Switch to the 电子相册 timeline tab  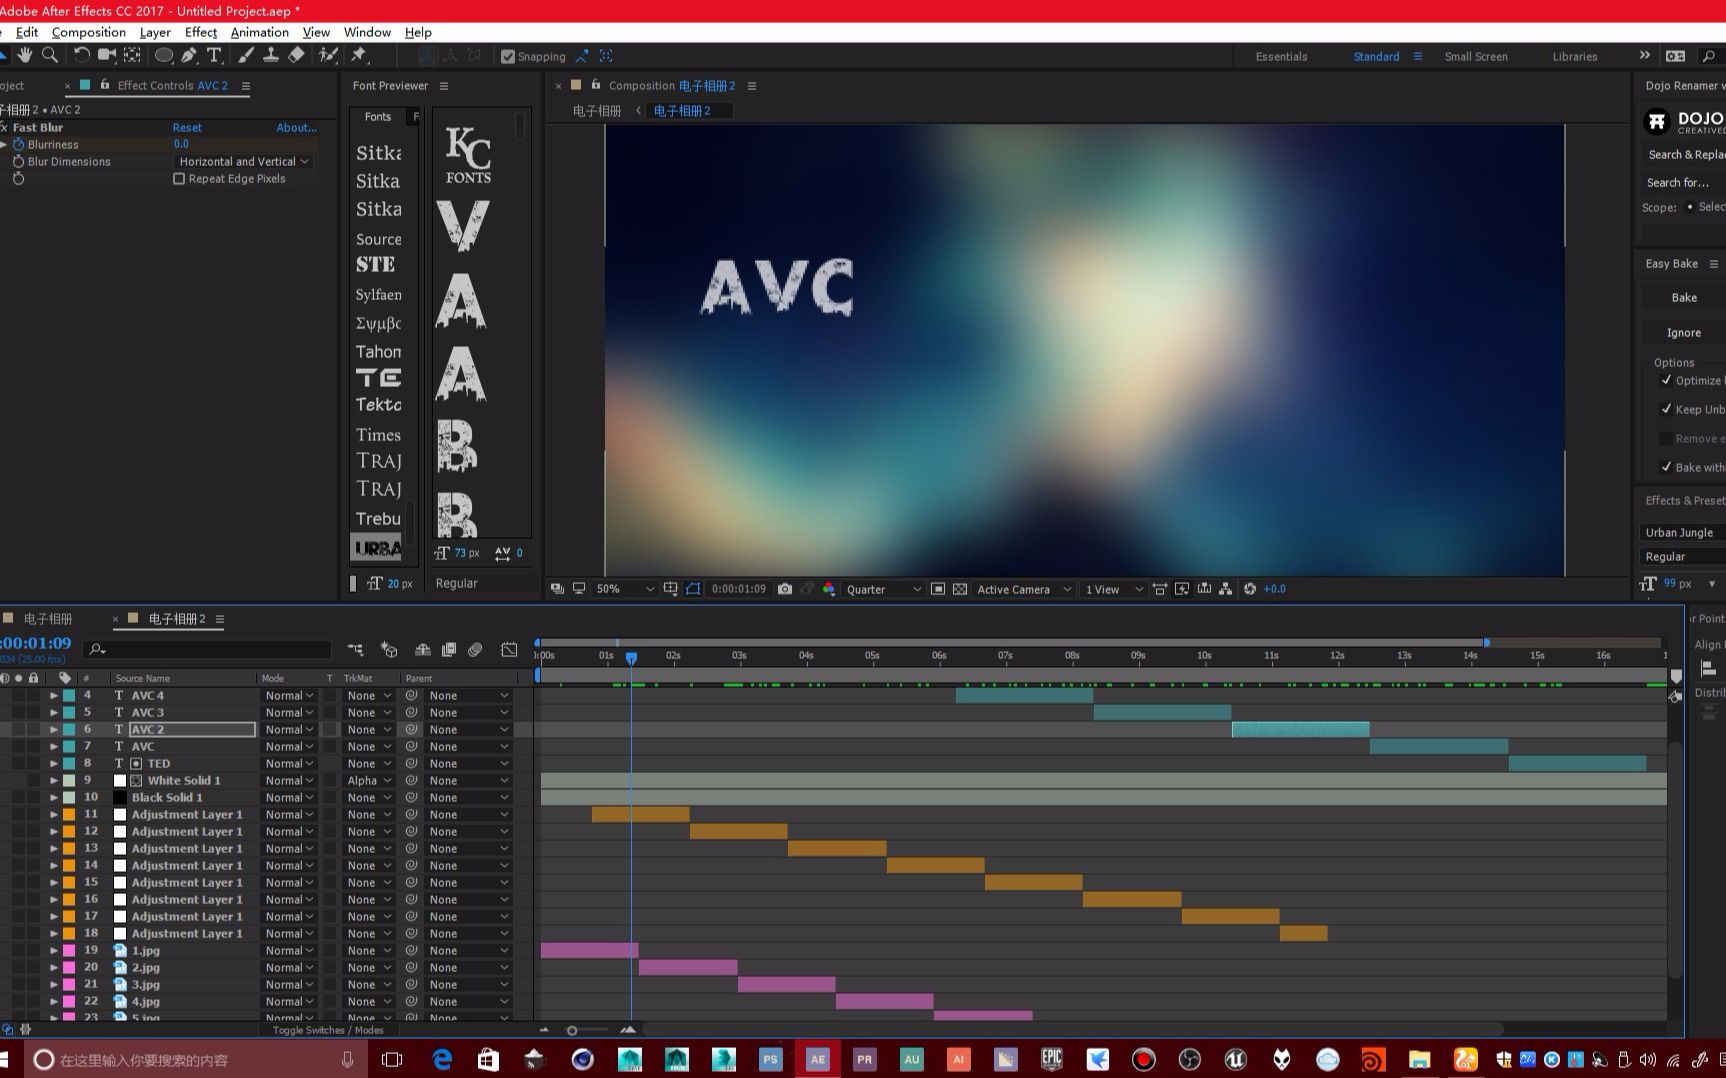[x=48, y=619]
